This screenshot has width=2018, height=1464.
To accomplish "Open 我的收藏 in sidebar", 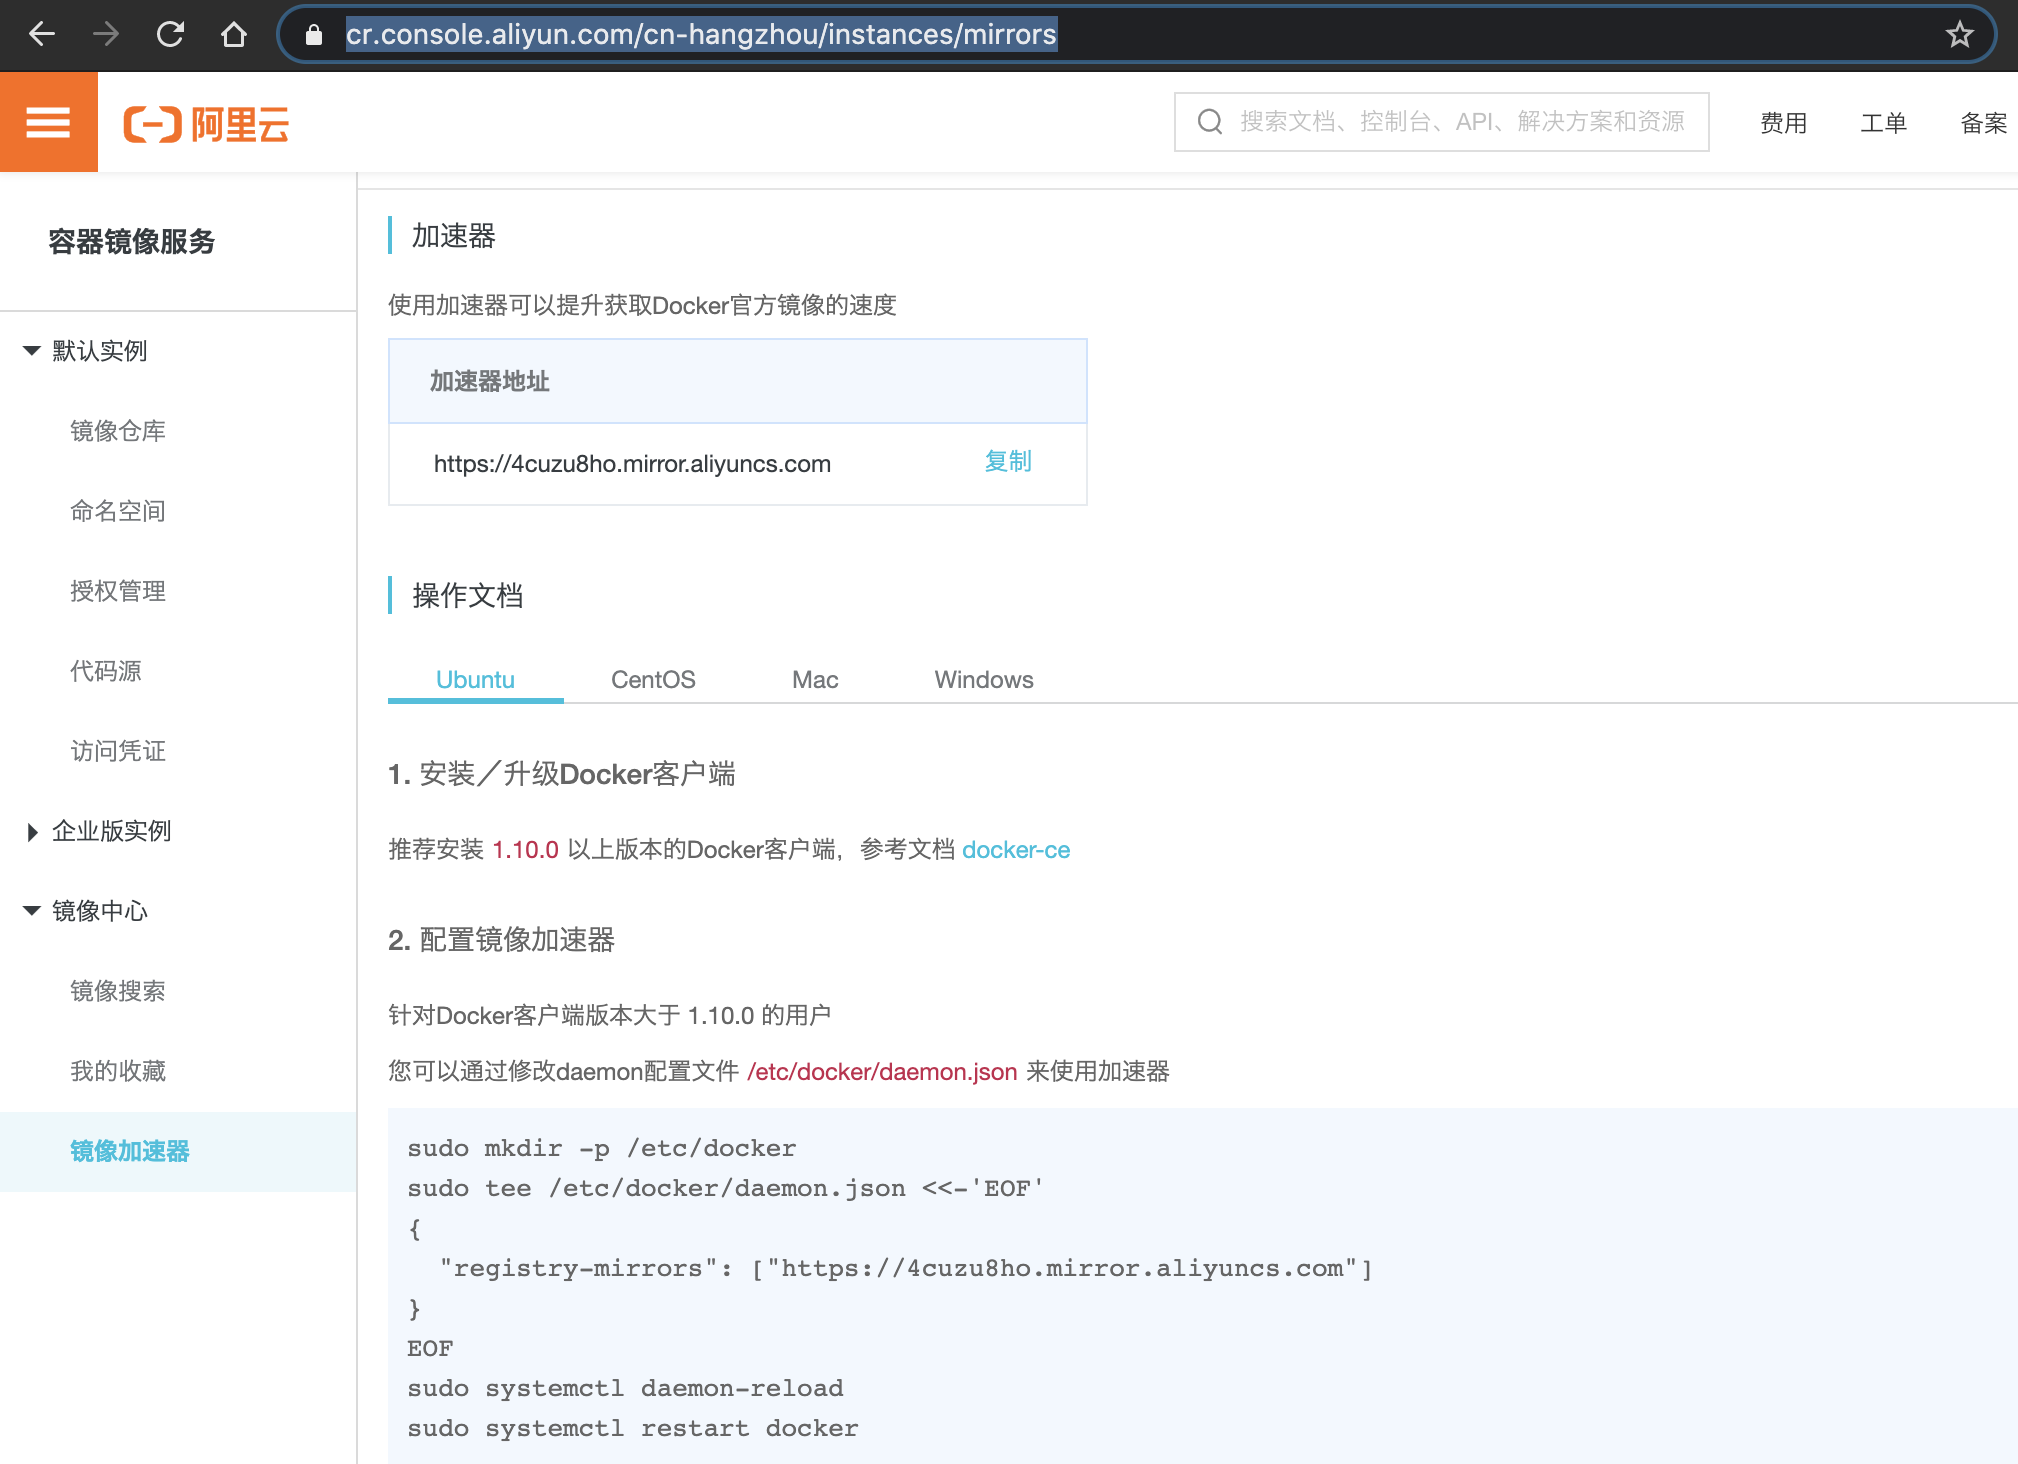I will click(118, 1071).
